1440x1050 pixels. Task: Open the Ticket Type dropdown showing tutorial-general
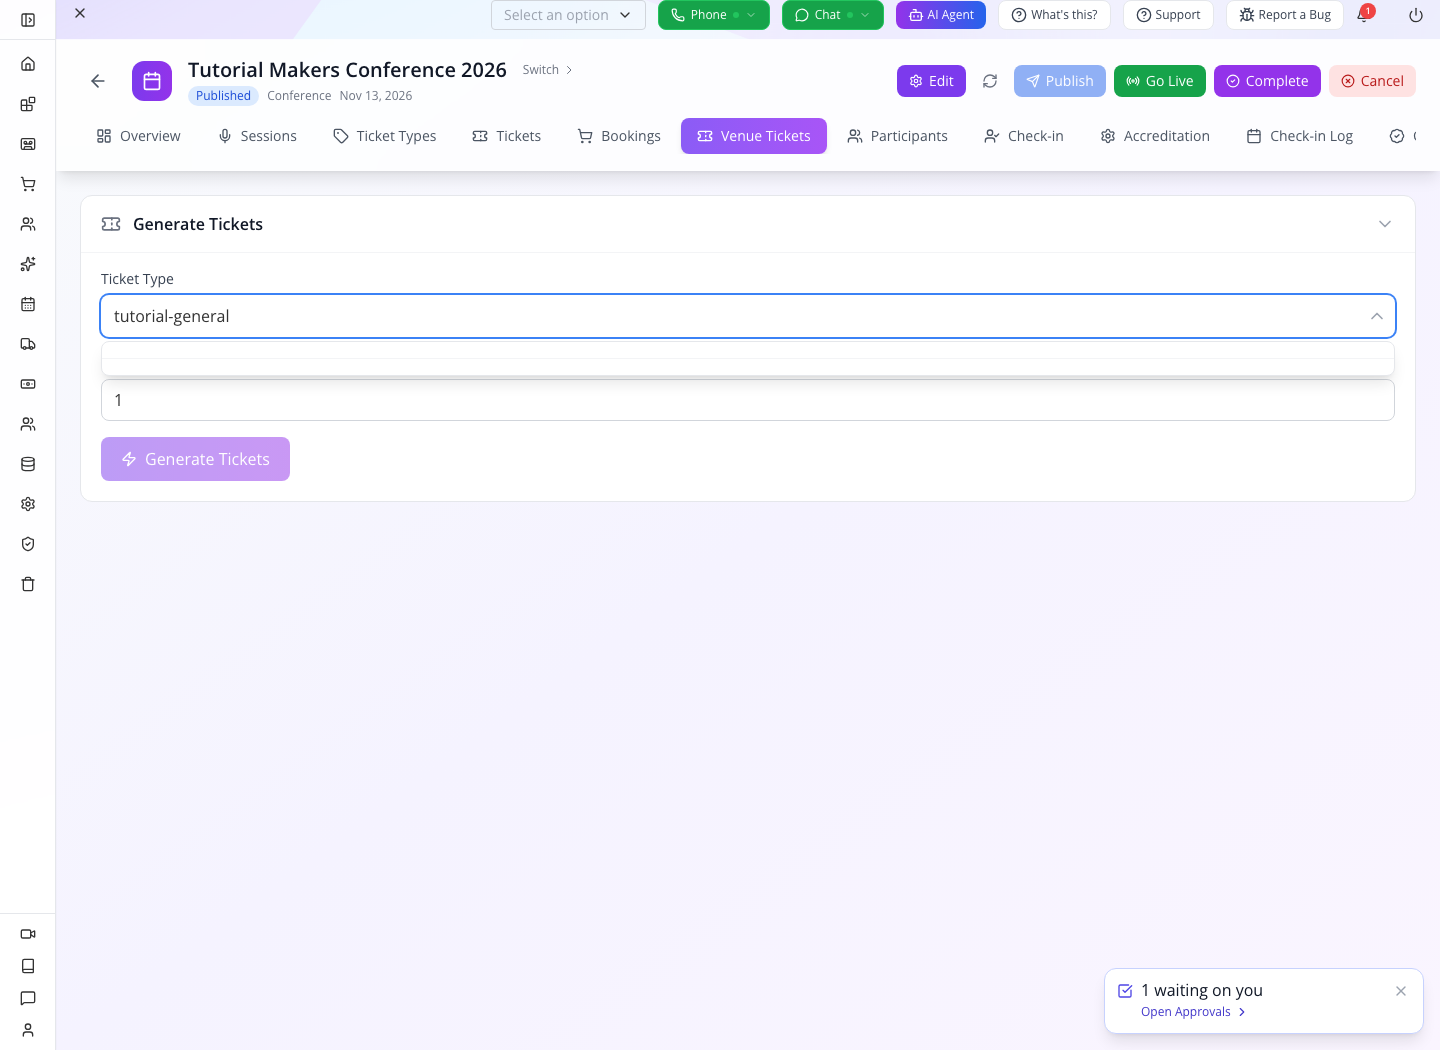point(748,316)
